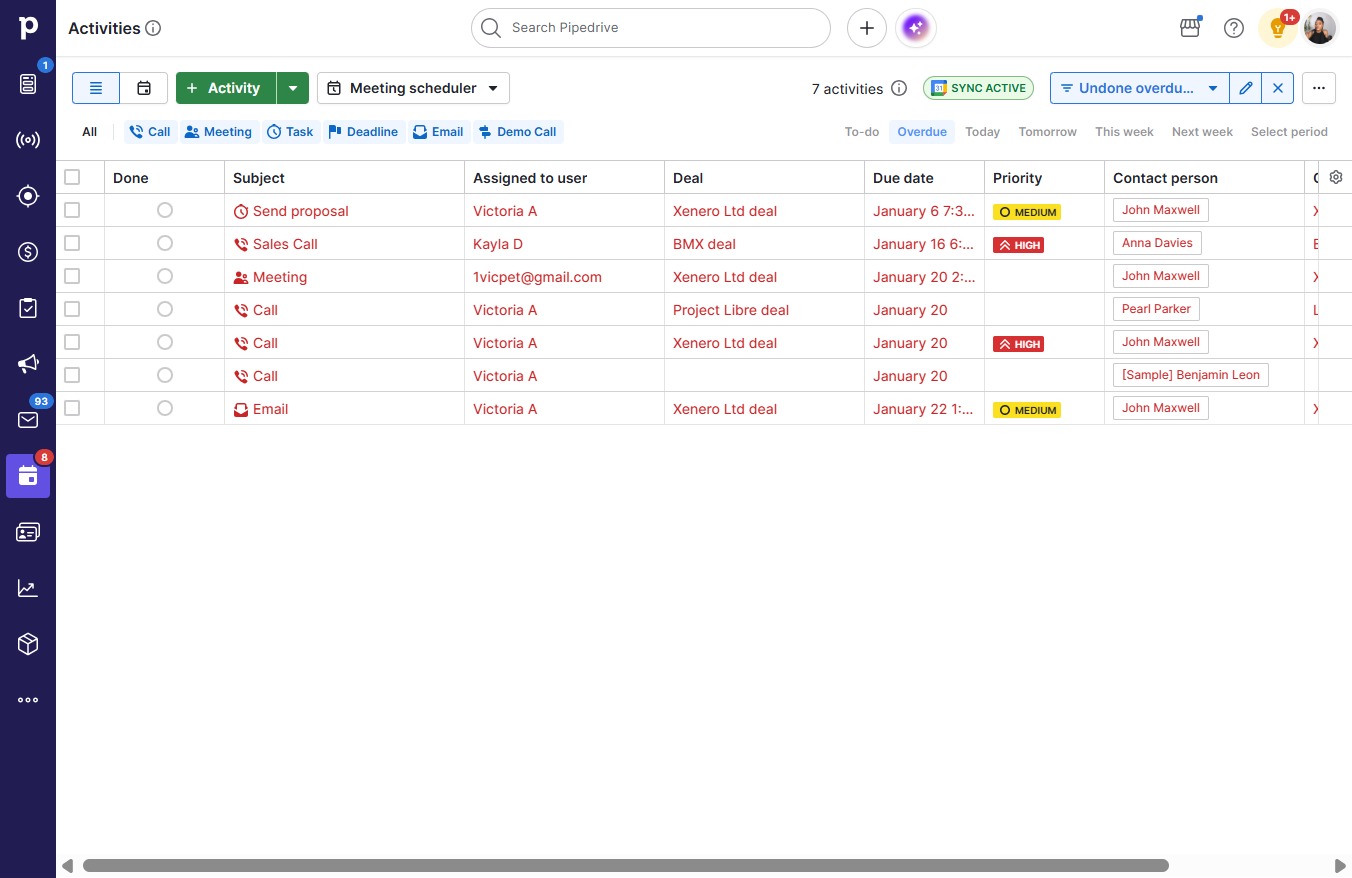
Task: Check the Sales Call row checkbox
Action: pyautogui.click(x=72, y=243)
